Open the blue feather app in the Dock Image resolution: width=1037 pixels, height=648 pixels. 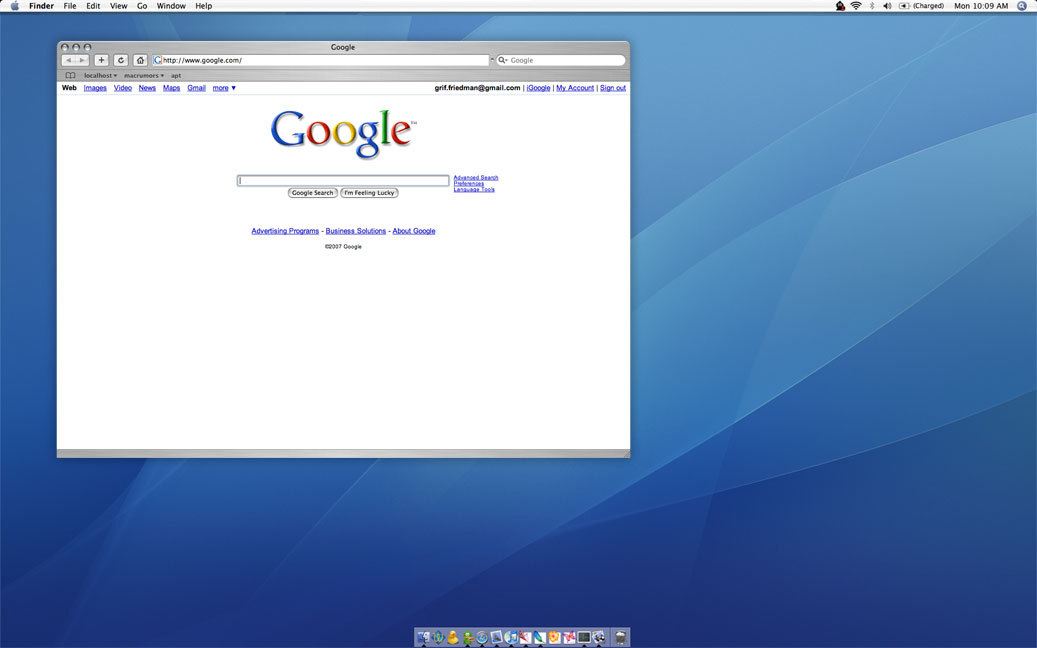(x=540, y=637)
